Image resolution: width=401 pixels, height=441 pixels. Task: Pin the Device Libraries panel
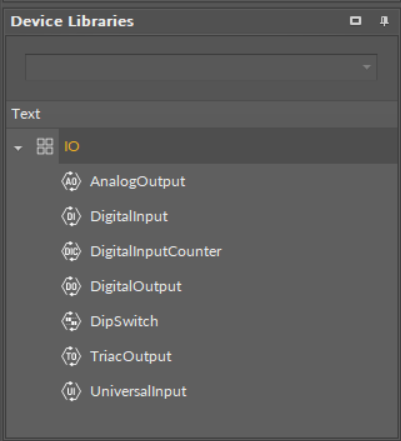click(x=384, y=21)
